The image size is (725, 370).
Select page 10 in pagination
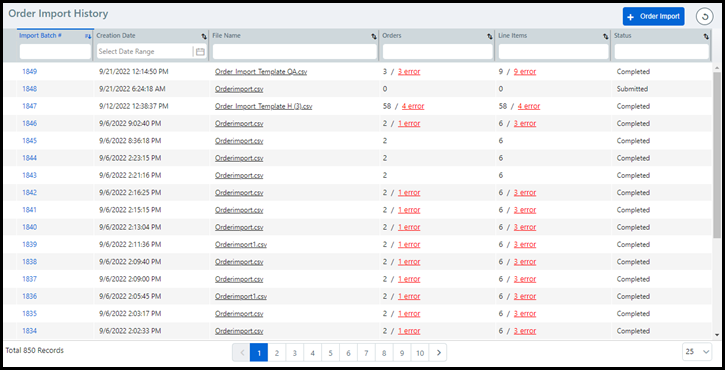point(420,353)
